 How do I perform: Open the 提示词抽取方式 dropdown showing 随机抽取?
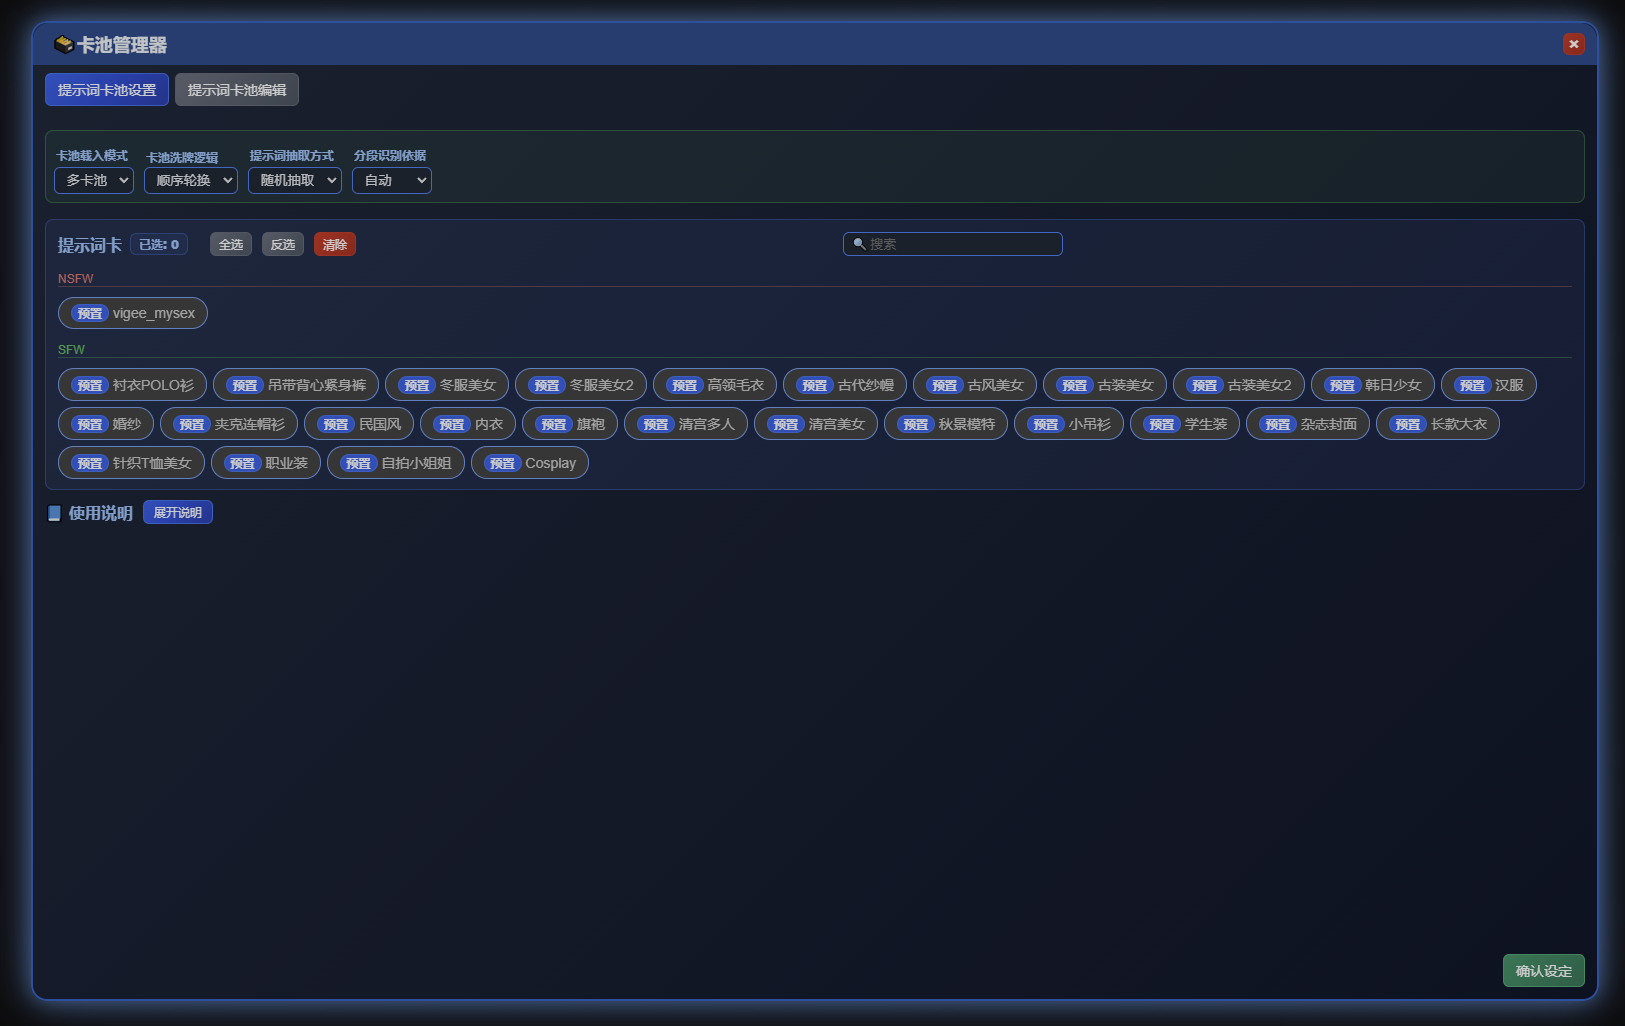295,180
